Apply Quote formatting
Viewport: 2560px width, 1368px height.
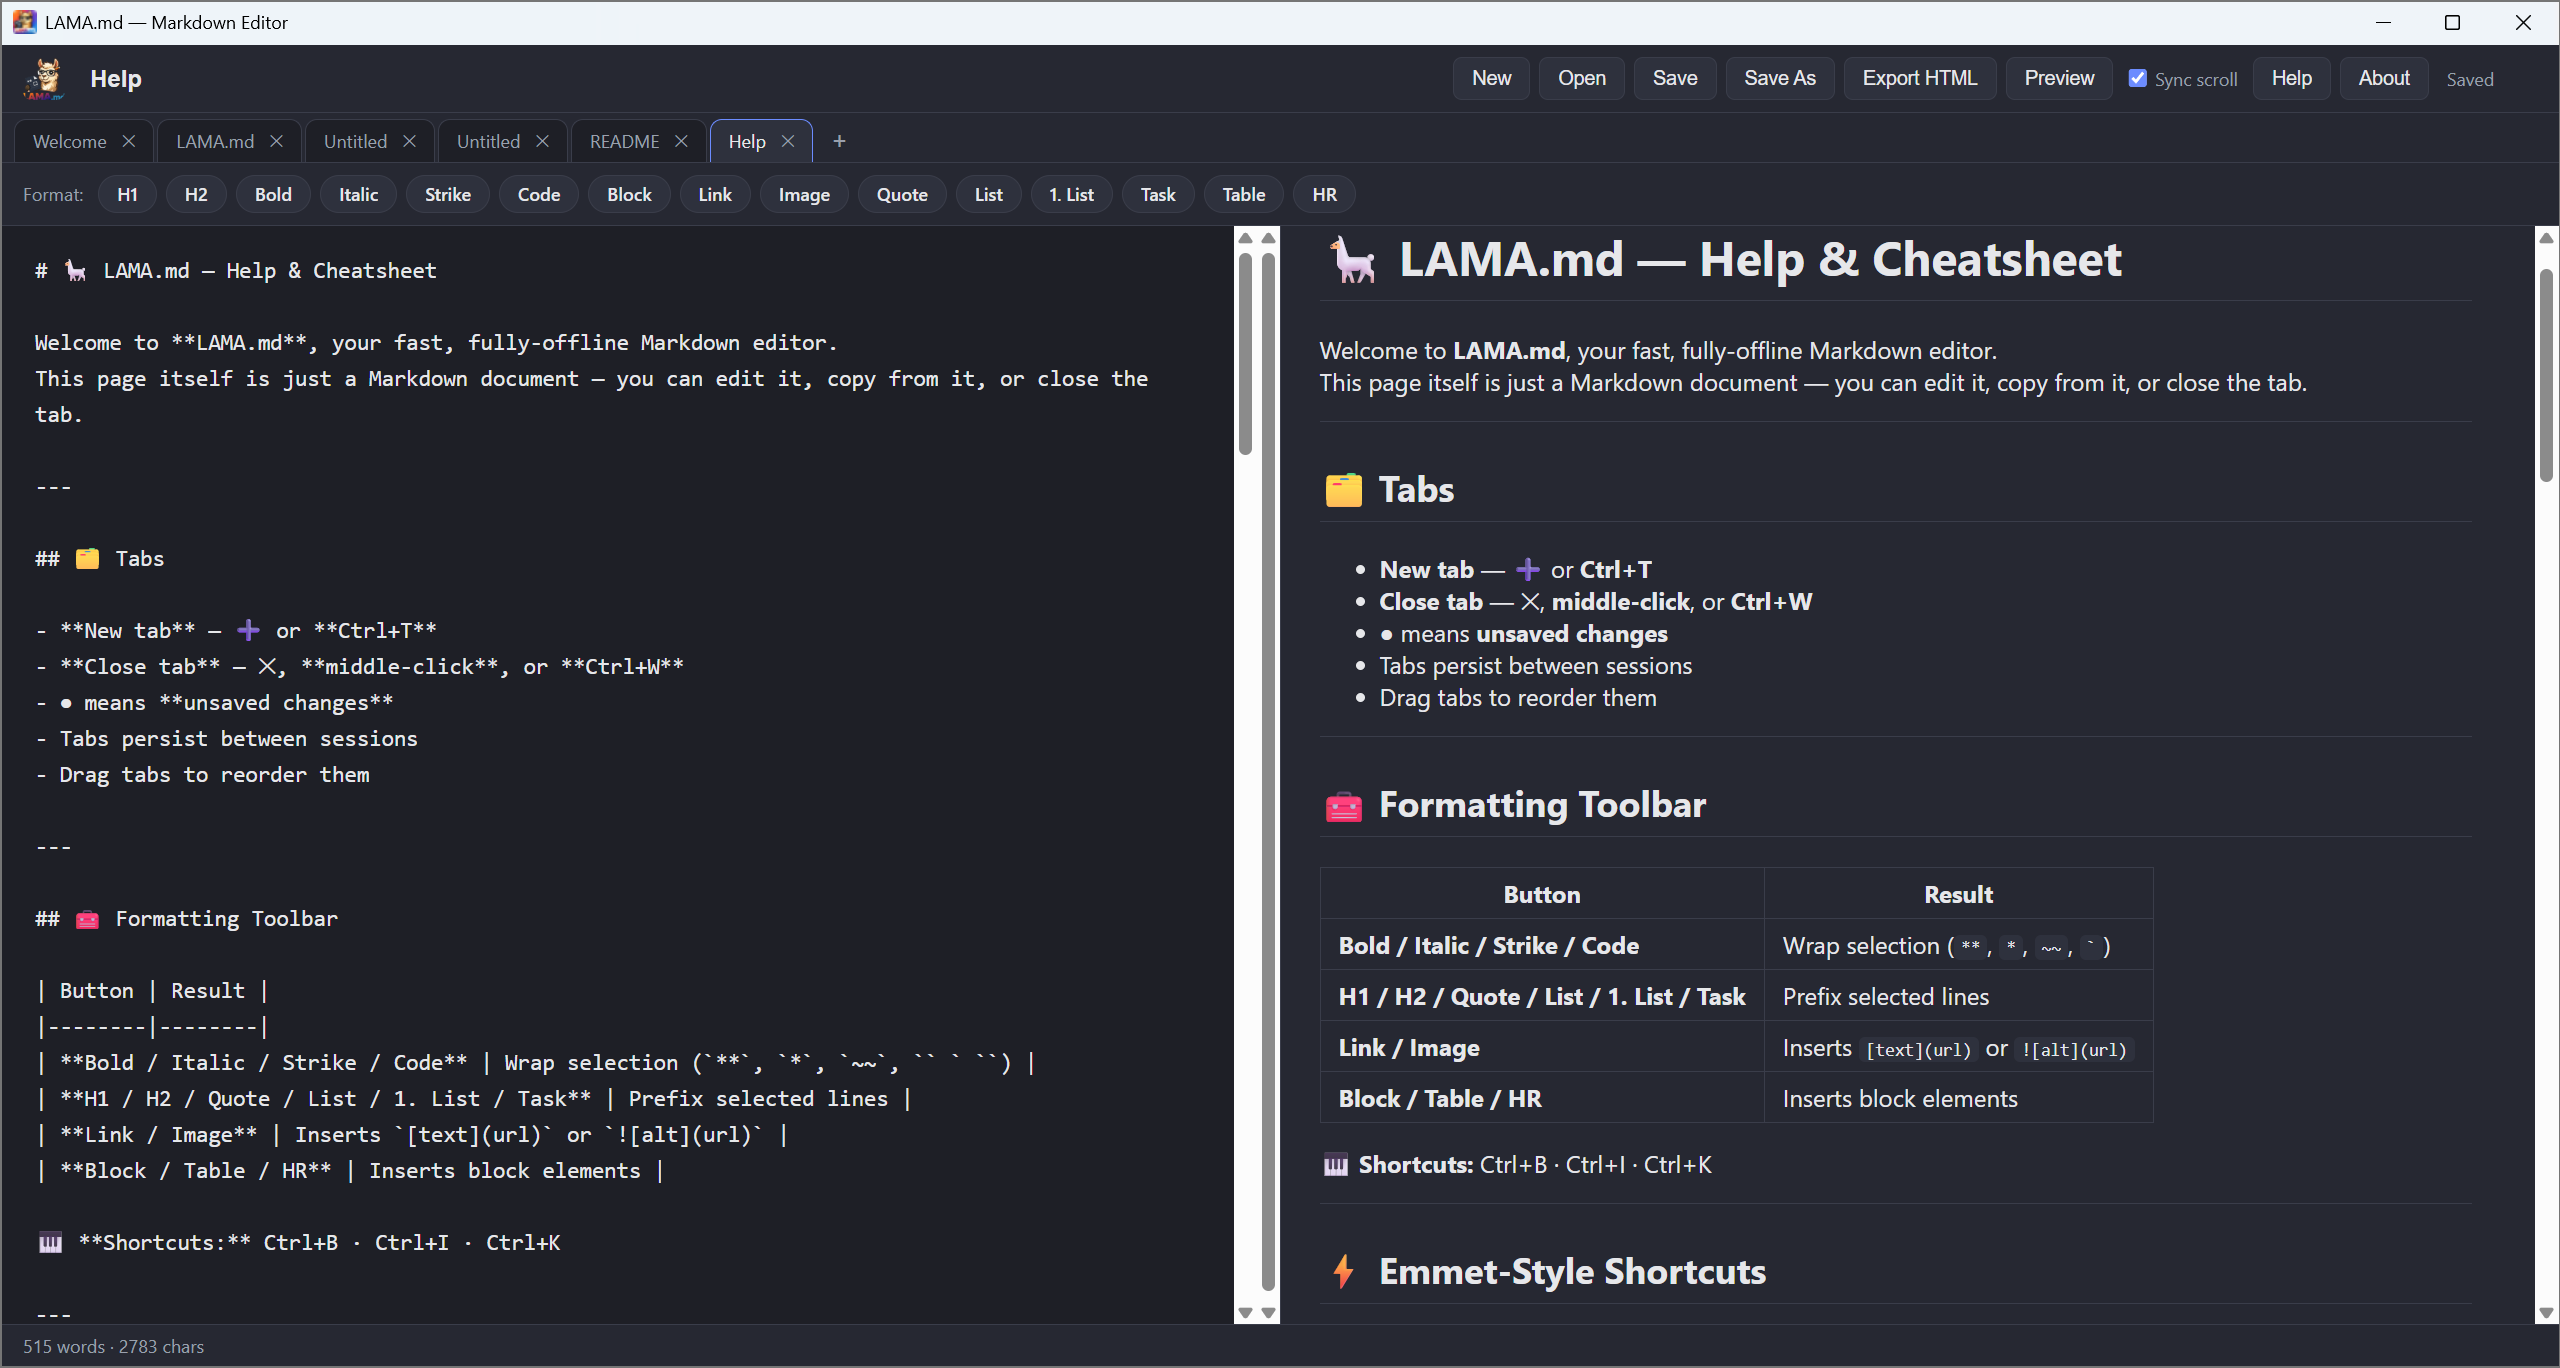click(x=902, y=195)
